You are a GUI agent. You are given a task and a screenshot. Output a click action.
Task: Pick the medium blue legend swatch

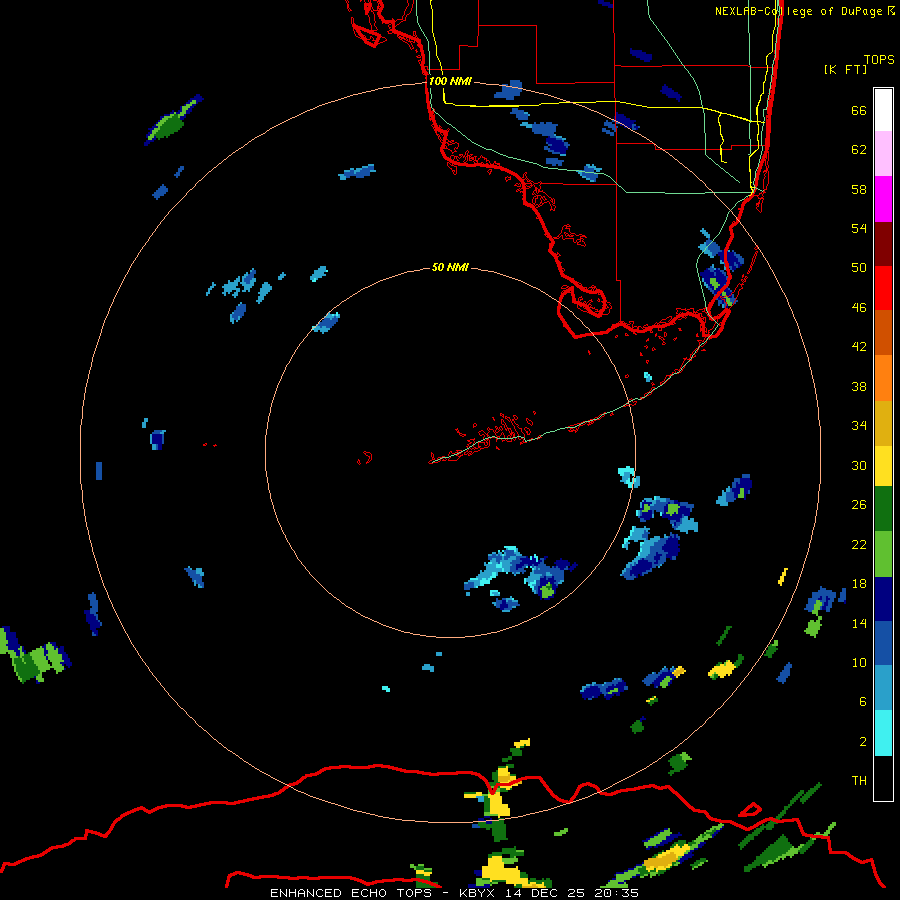click(883, 643)
